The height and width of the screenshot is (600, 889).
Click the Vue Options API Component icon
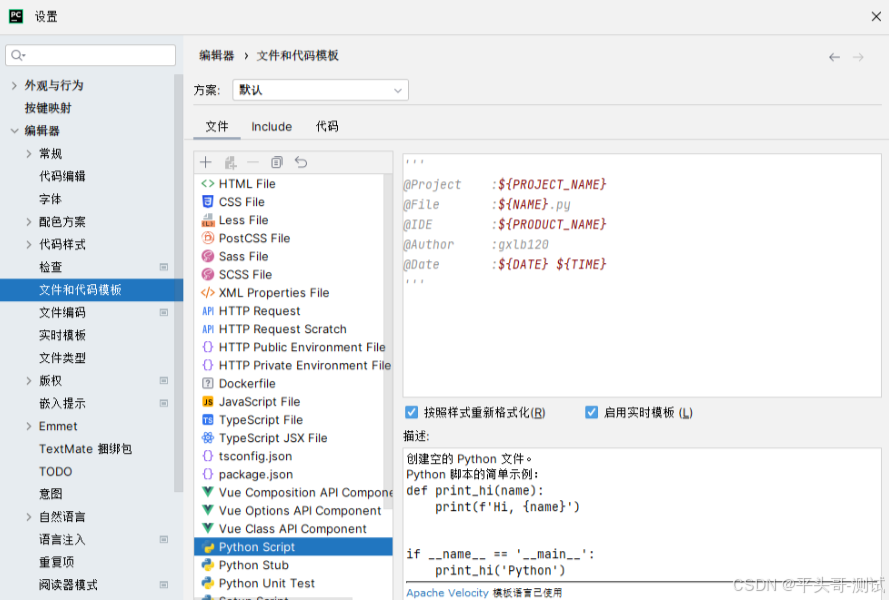(x=208, y=510)
